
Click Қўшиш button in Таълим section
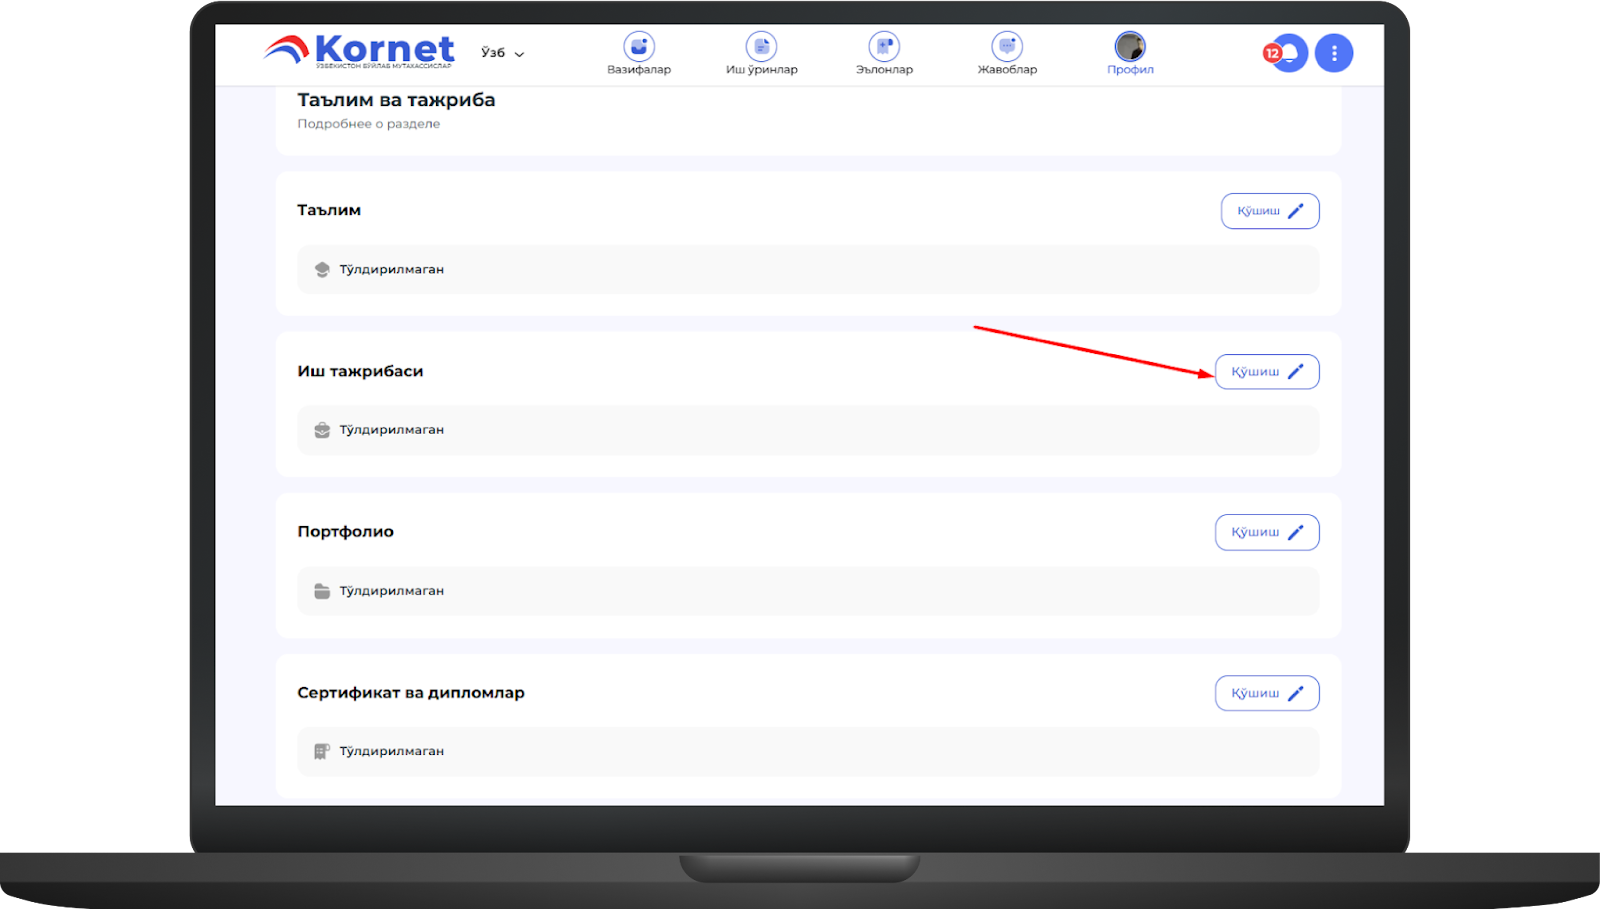(x=1269, y=211)
